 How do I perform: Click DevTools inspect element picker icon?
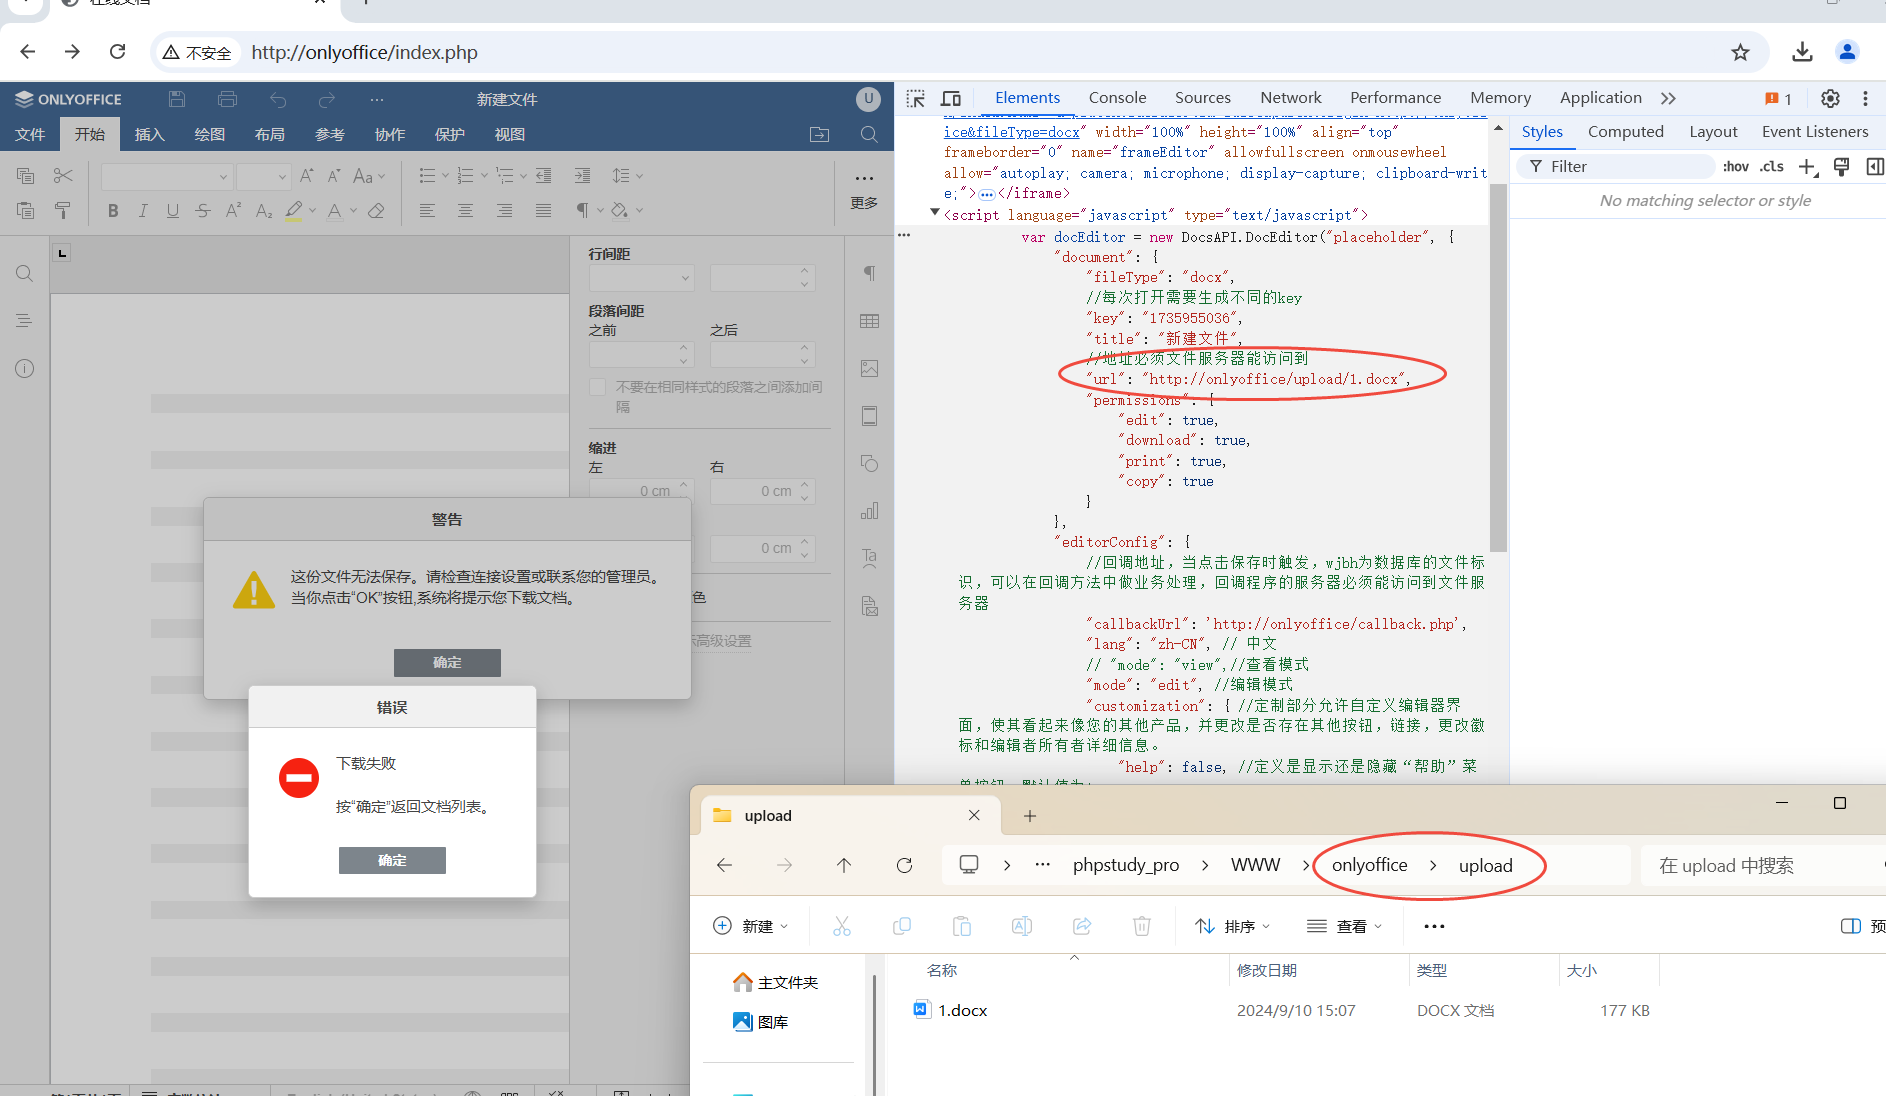[916, 98]
